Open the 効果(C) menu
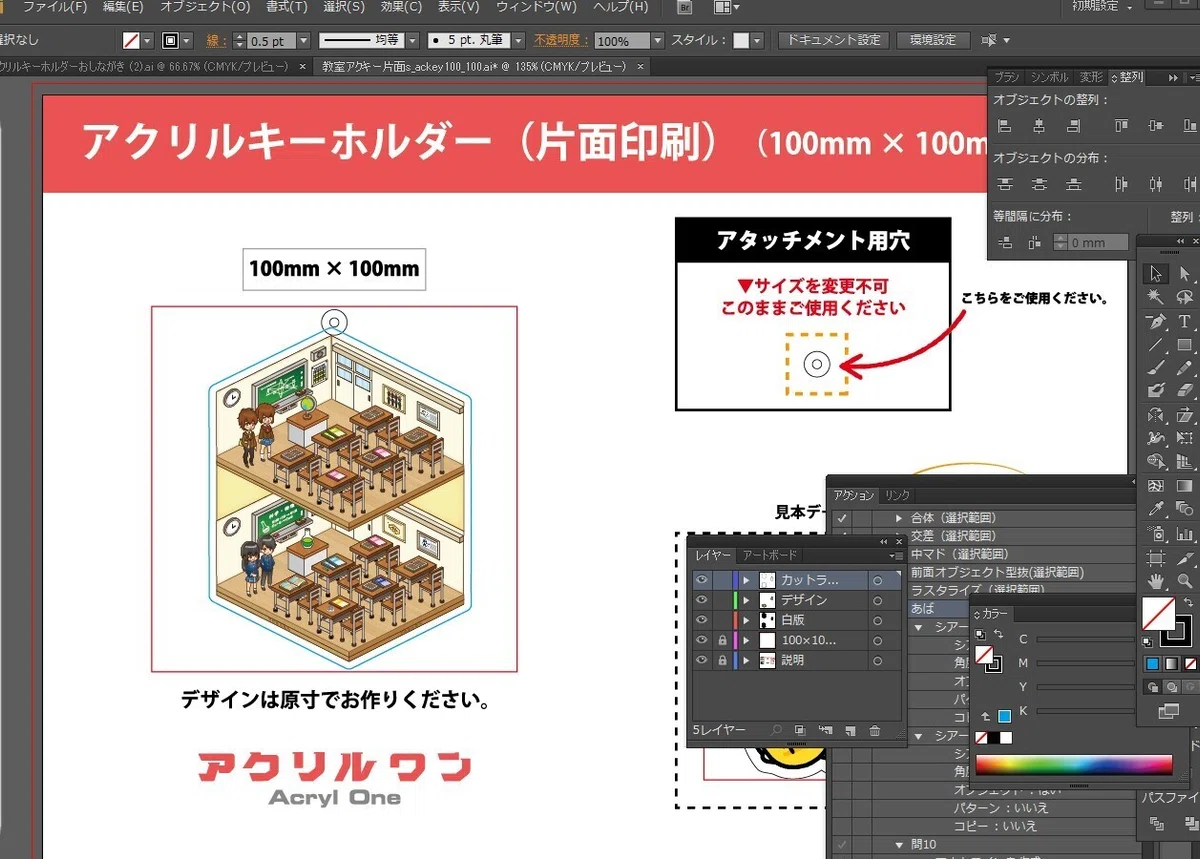1200x859 pixels. click(401, 7)
